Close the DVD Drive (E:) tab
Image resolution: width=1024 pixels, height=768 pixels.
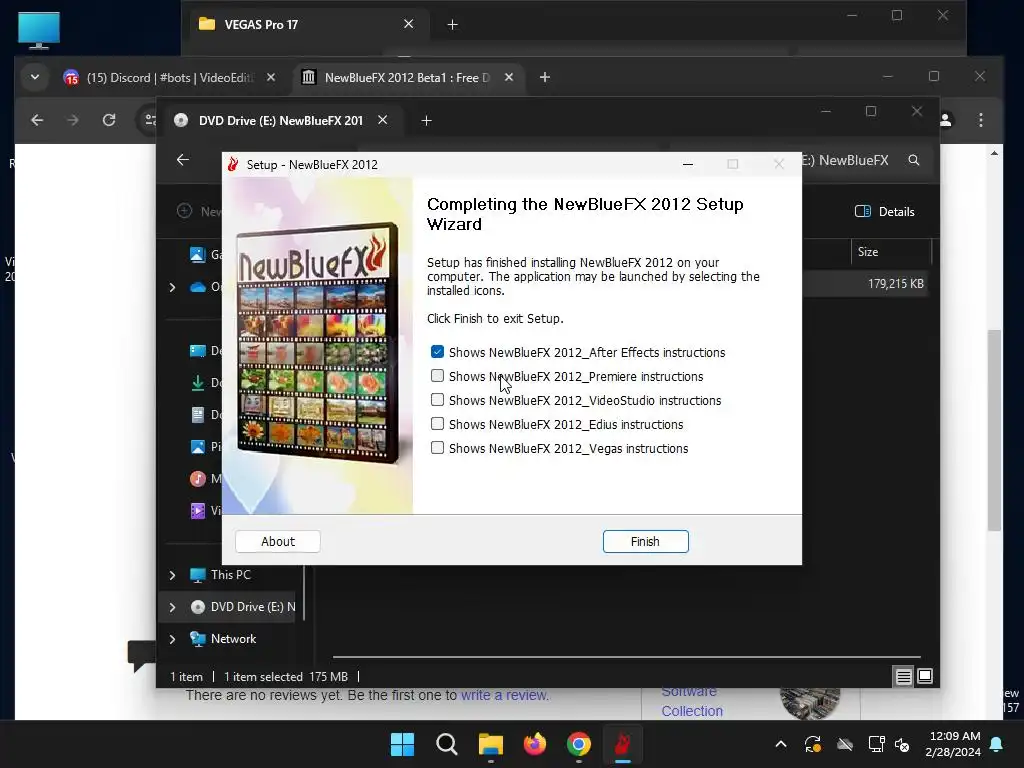click(383, 120)
